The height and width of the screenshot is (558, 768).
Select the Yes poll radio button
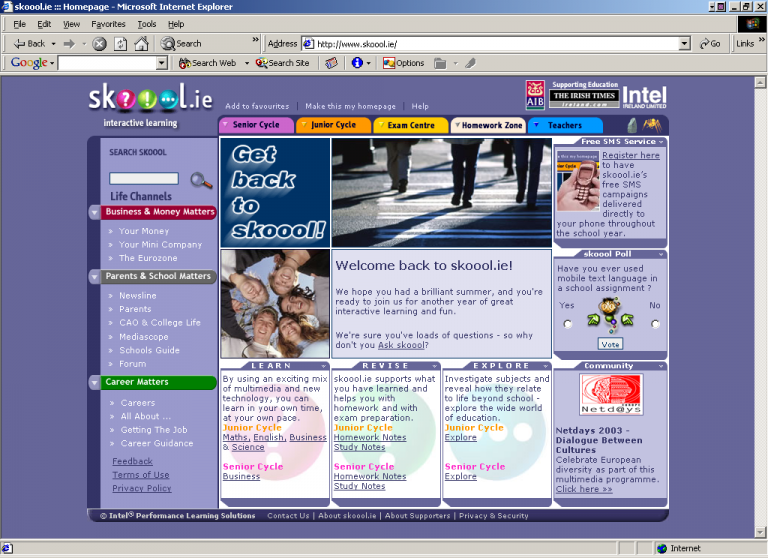tap(568, 323)
